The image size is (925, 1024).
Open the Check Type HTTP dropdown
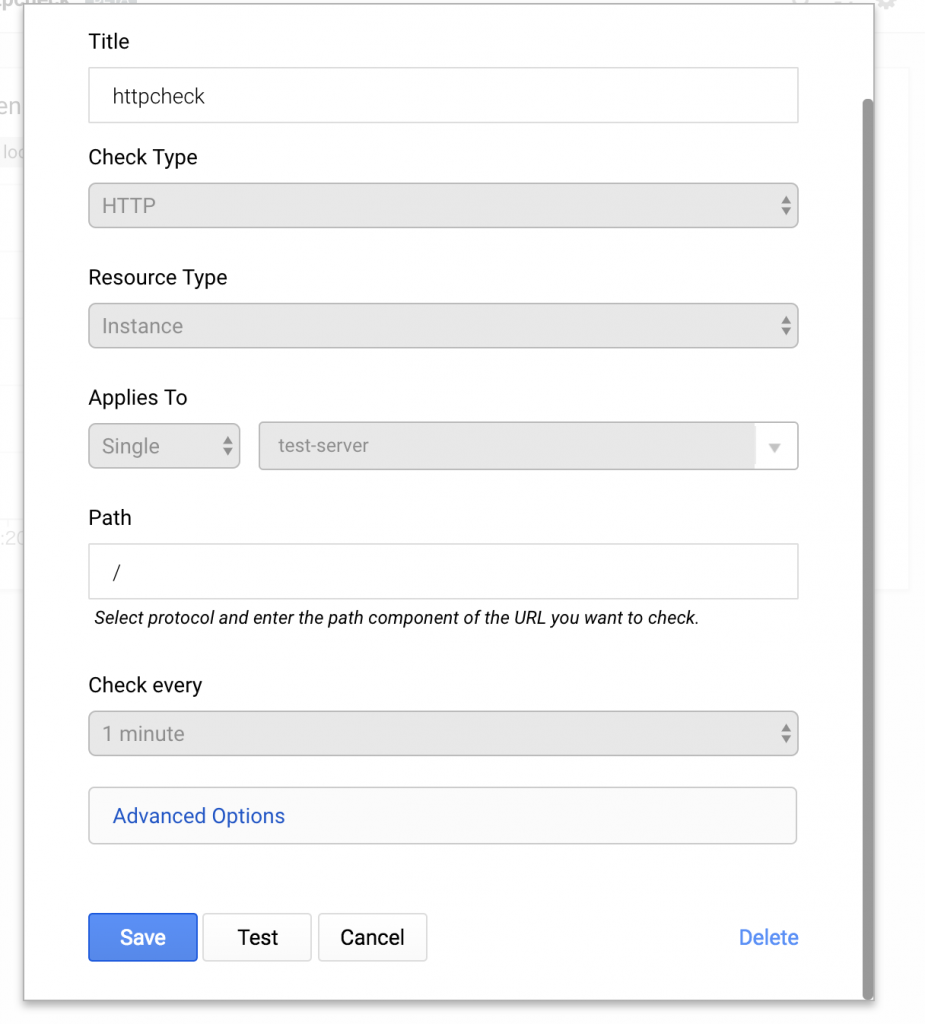442,206
